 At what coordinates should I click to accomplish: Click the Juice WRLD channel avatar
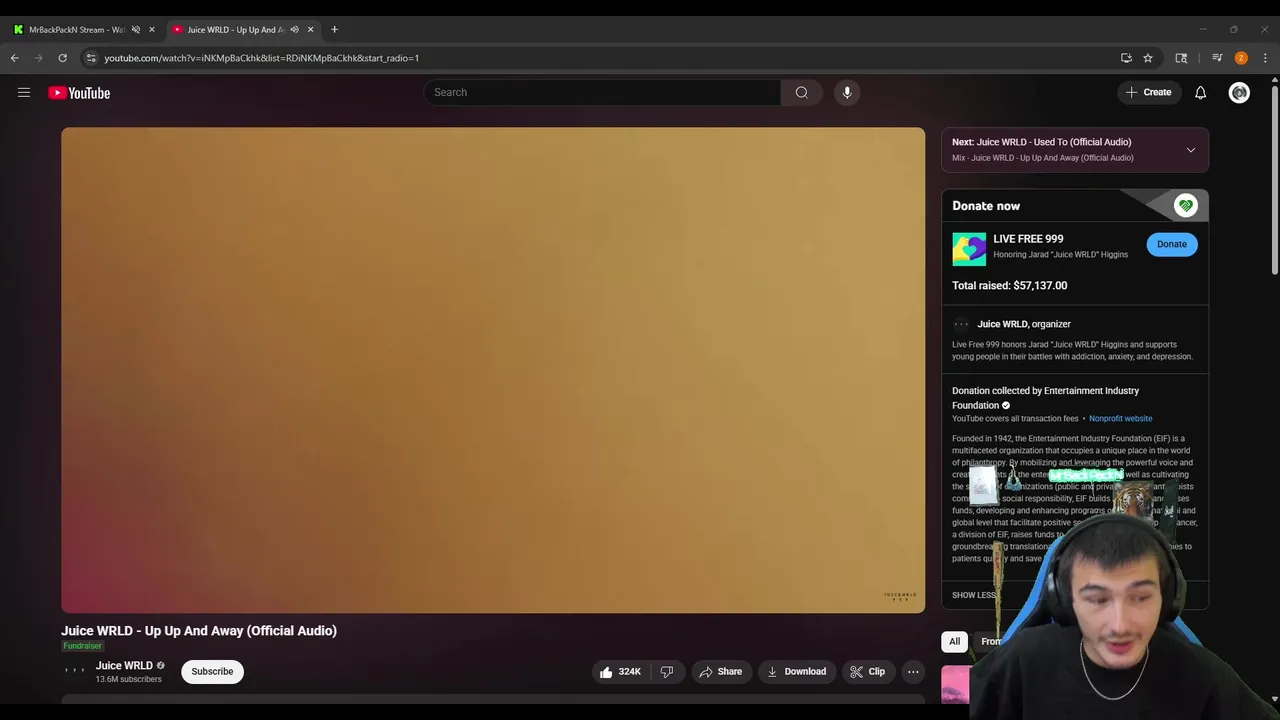pyautogui.click(x=75, y=671)
